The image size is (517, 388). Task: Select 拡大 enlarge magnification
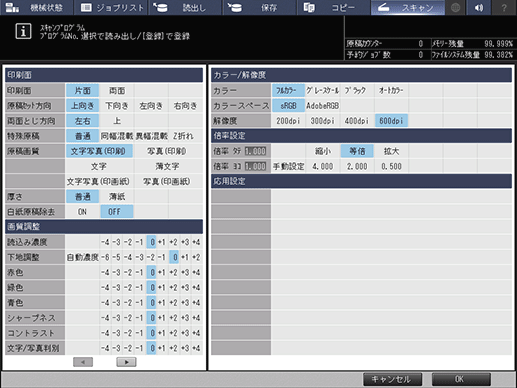point(391,151)
